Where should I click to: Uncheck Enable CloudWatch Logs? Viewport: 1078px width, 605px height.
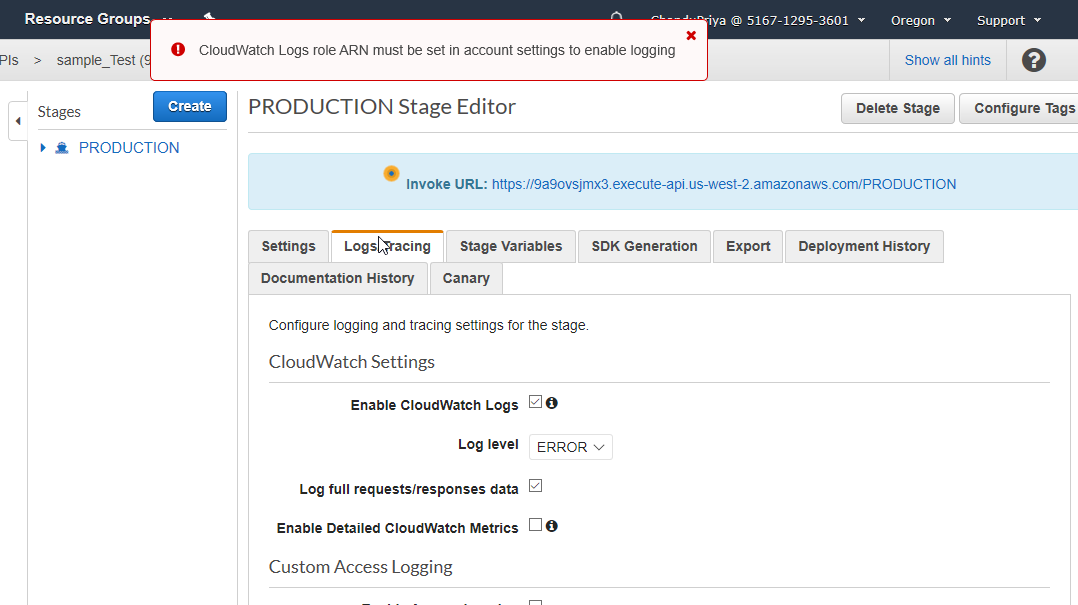535,402
